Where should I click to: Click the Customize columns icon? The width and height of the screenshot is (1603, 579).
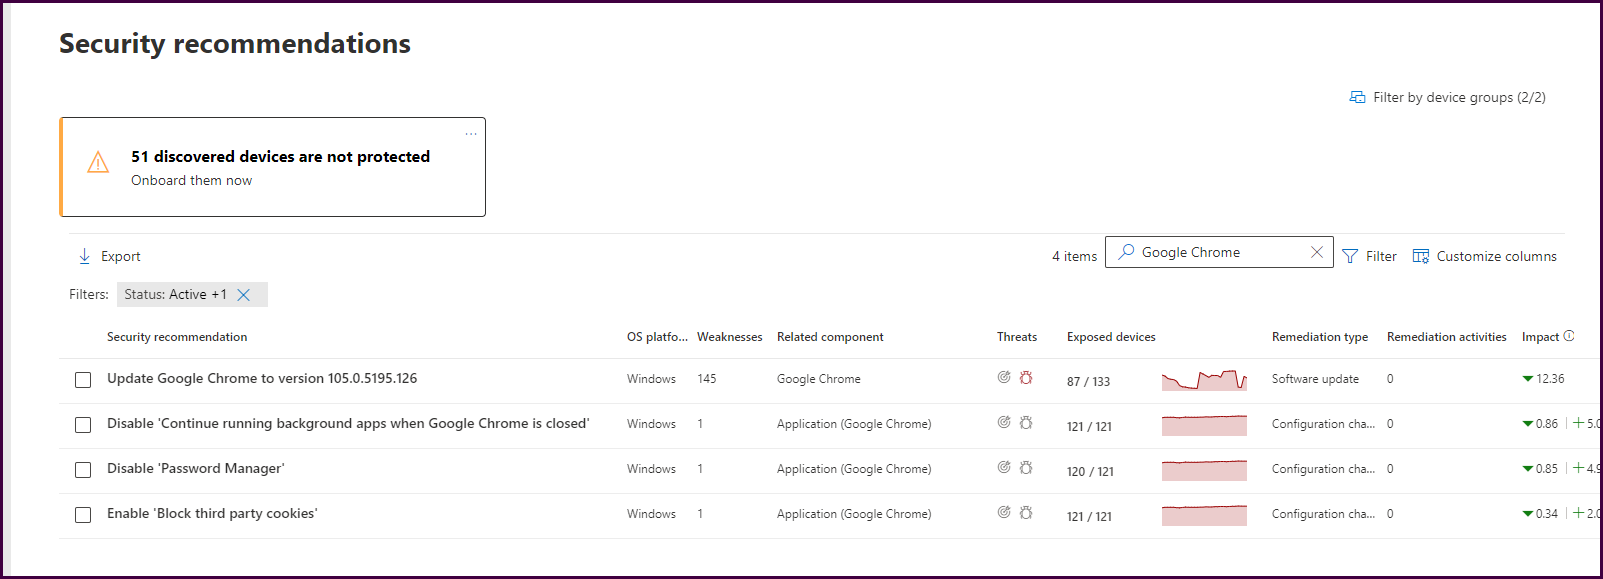[x=1420, y=256]
